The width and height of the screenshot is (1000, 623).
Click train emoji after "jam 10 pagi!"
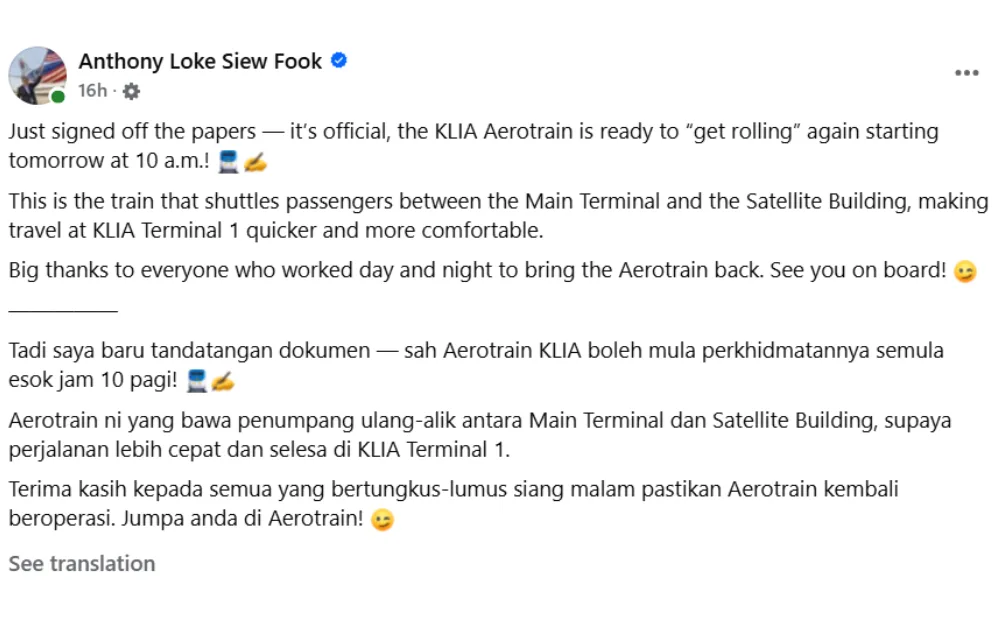click(197, 381)
